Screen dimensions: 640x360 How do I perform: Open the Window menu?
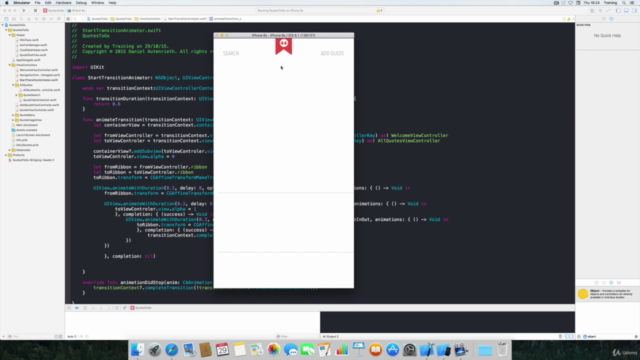tap(98, 3)
